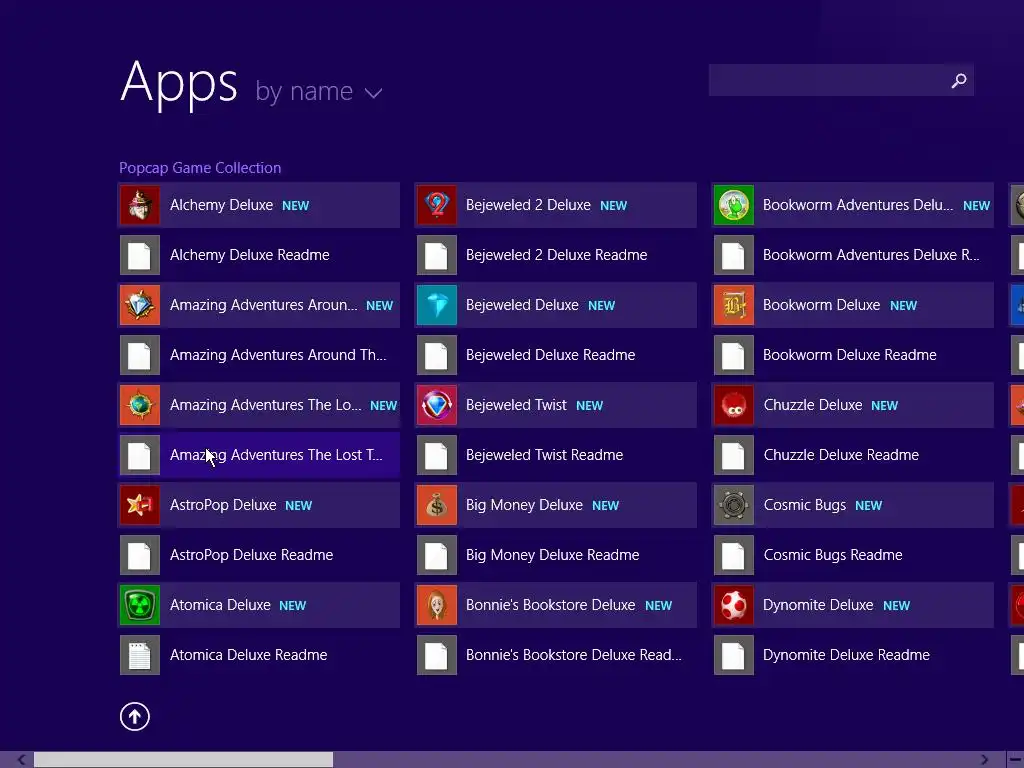Launch Bonnie's Bookstore Deluxe face icon

[437, 605]
